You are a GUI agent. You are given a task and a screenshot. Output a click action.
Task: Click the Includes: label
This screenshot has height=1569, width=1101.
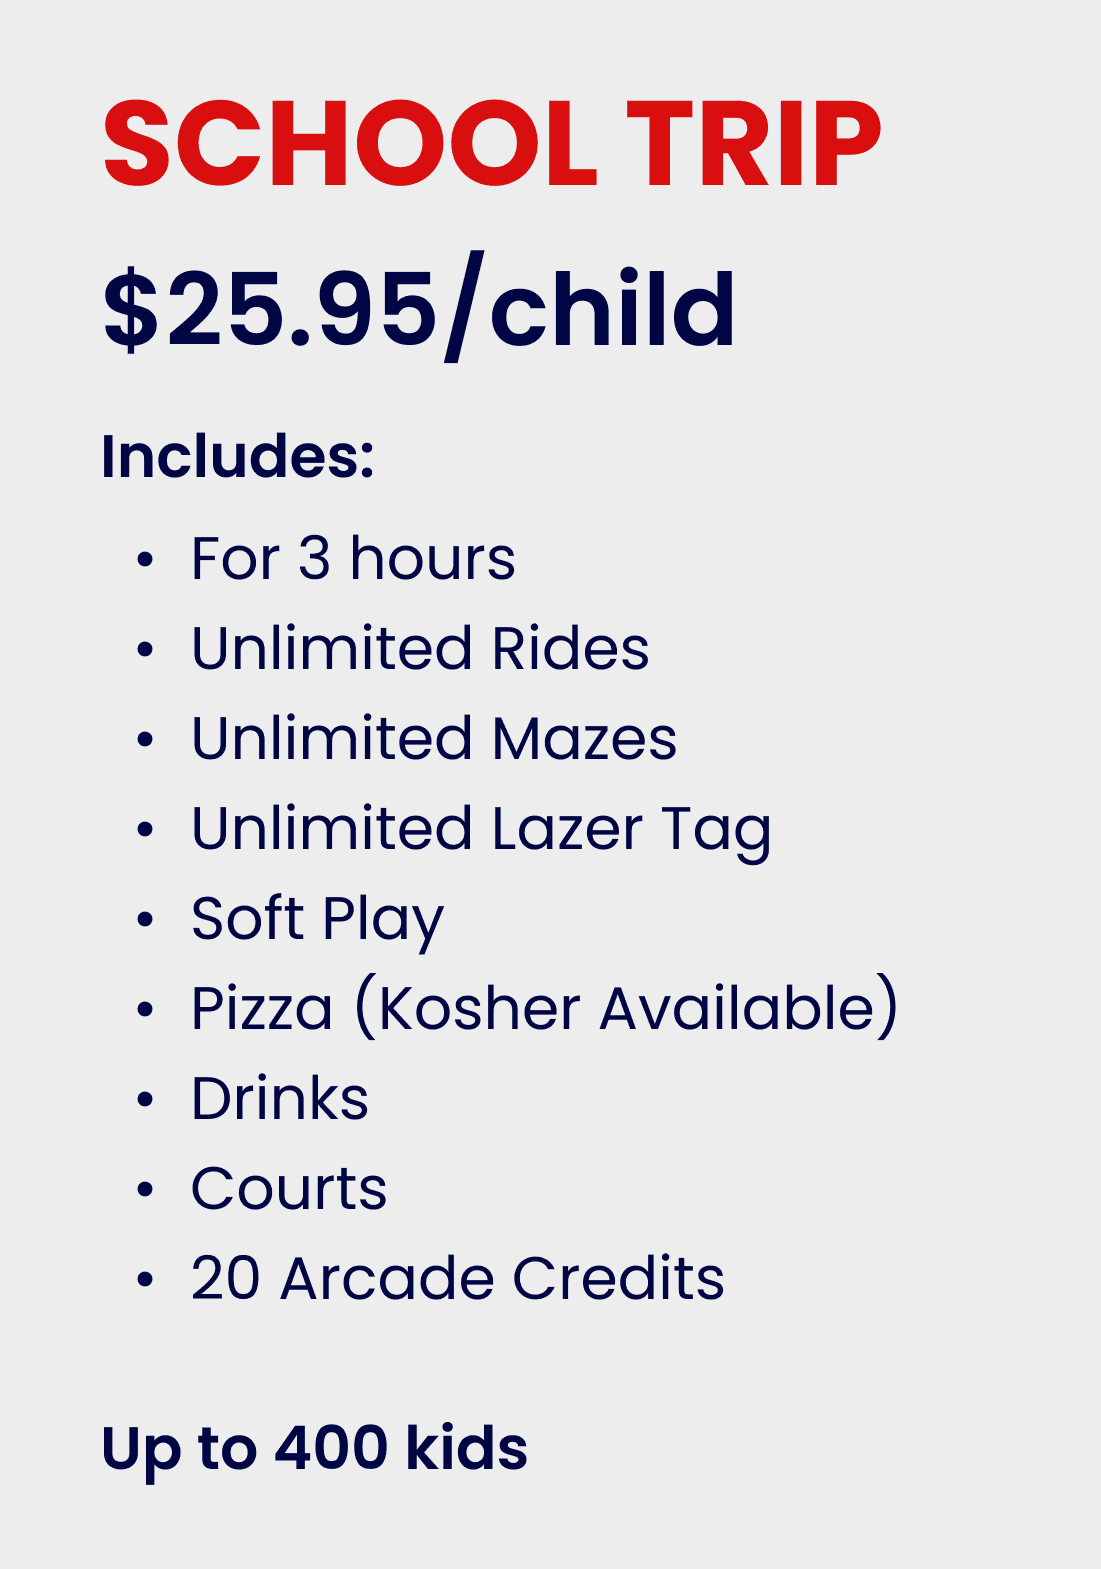tap(238, 457)
